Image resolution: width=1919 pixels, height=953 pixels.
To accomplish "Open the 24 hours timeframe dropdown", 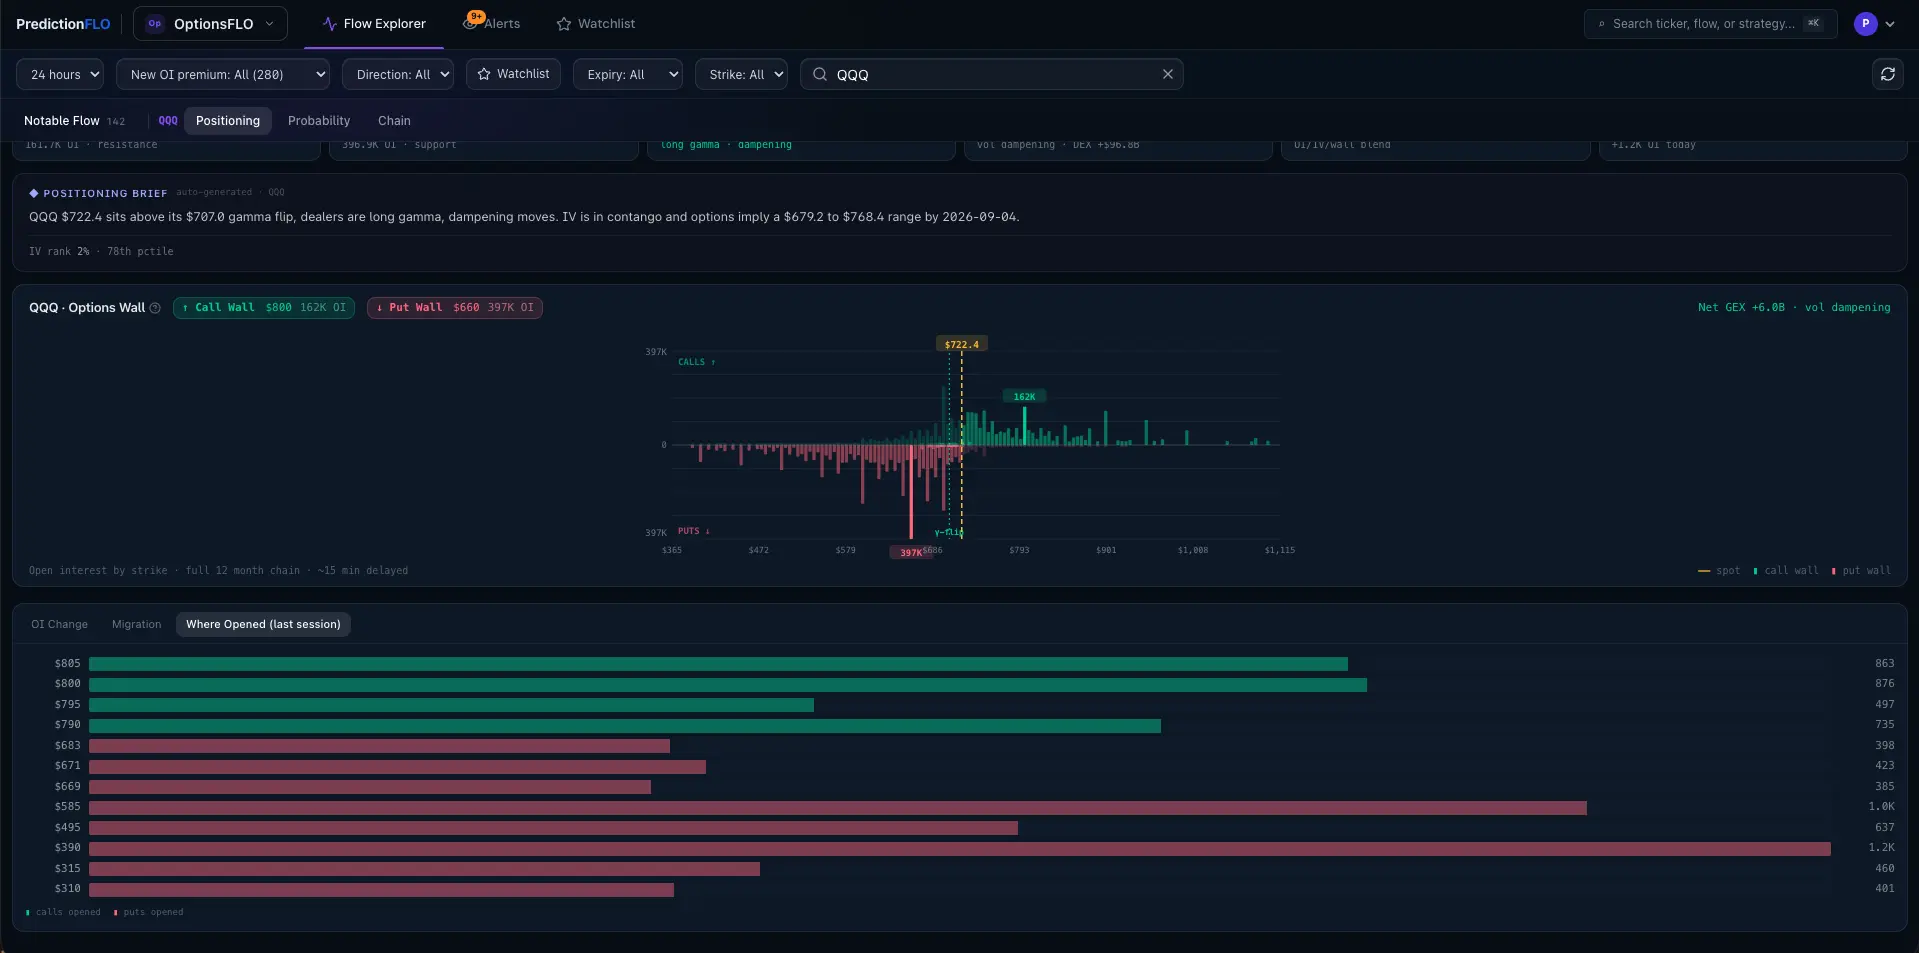I will [x=60, y=74].
